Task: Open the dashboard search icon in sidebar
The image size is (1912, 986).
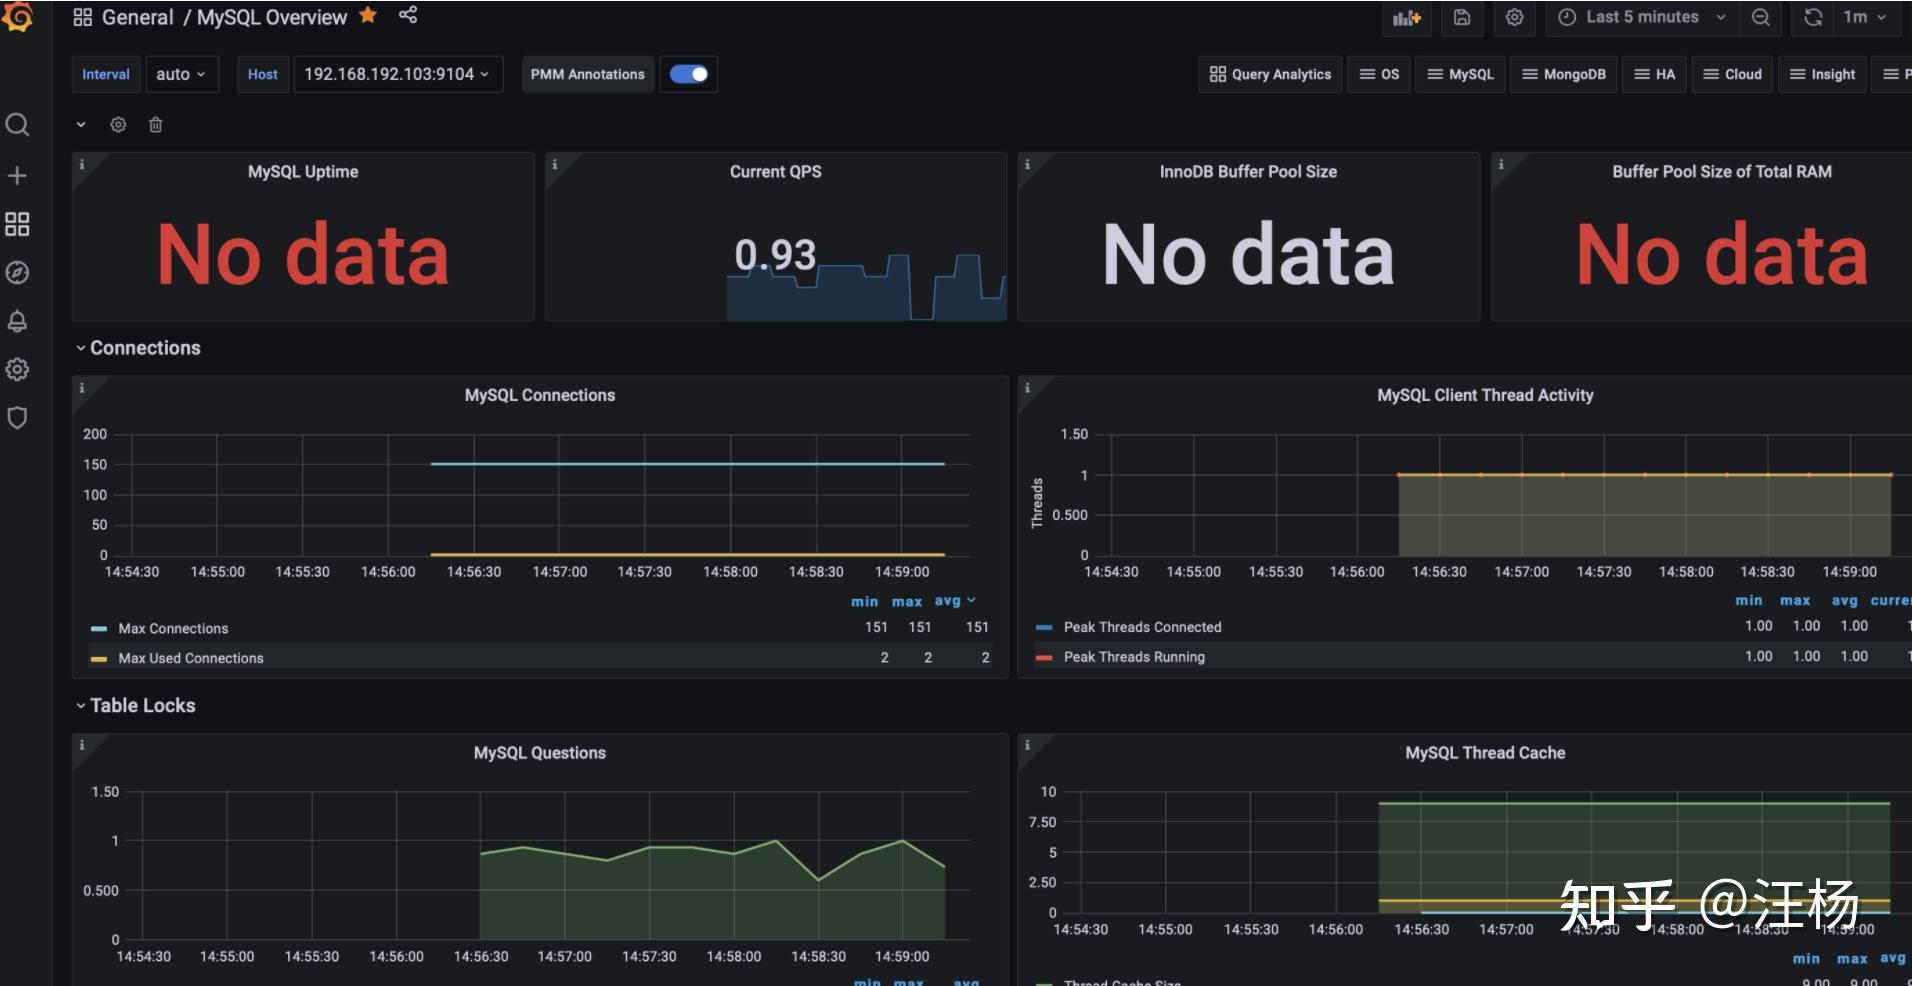Action: coord(17,124)
